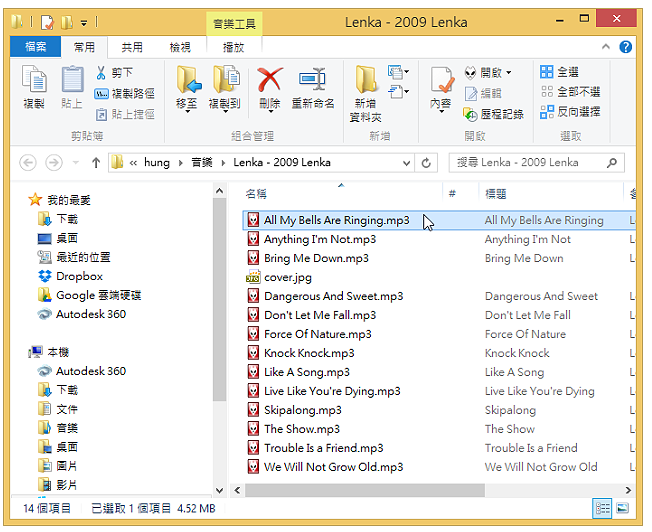Click the horizontal scrollbar of file list
This screenshot has height=532, width=652.
tap(365, 490)
